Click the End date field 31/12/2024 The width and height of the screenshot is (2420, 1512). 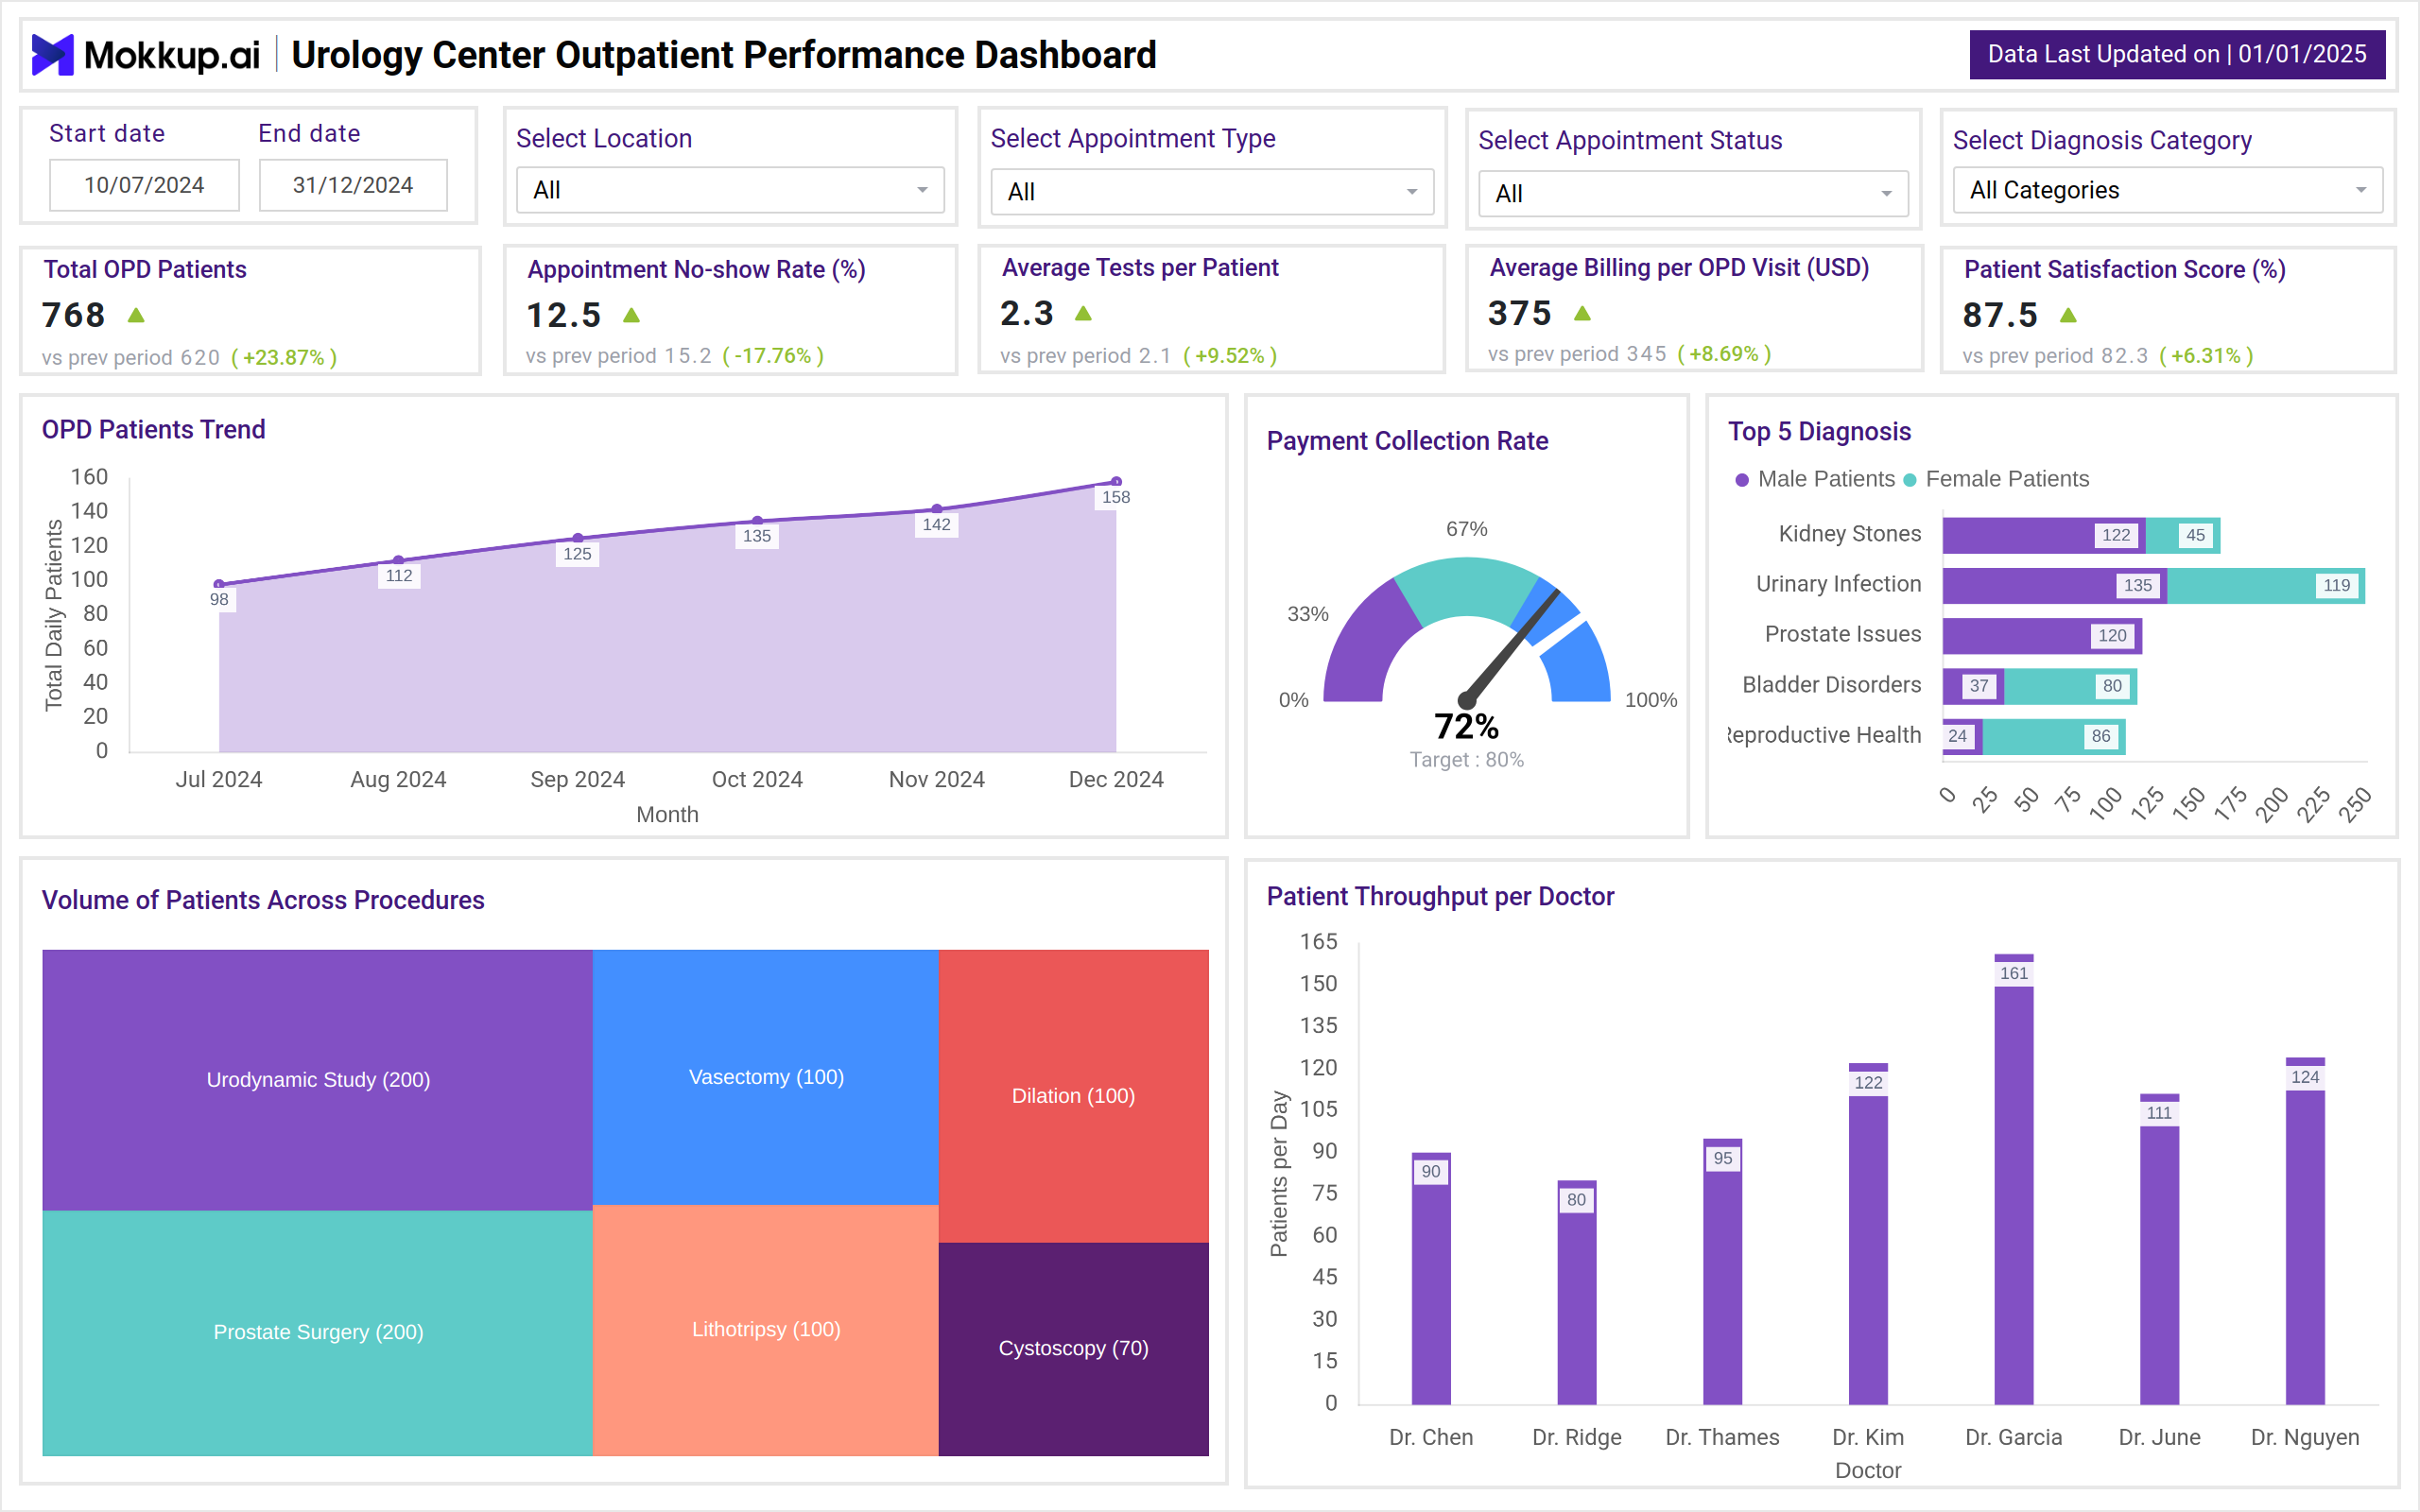(x=353, y=185)
